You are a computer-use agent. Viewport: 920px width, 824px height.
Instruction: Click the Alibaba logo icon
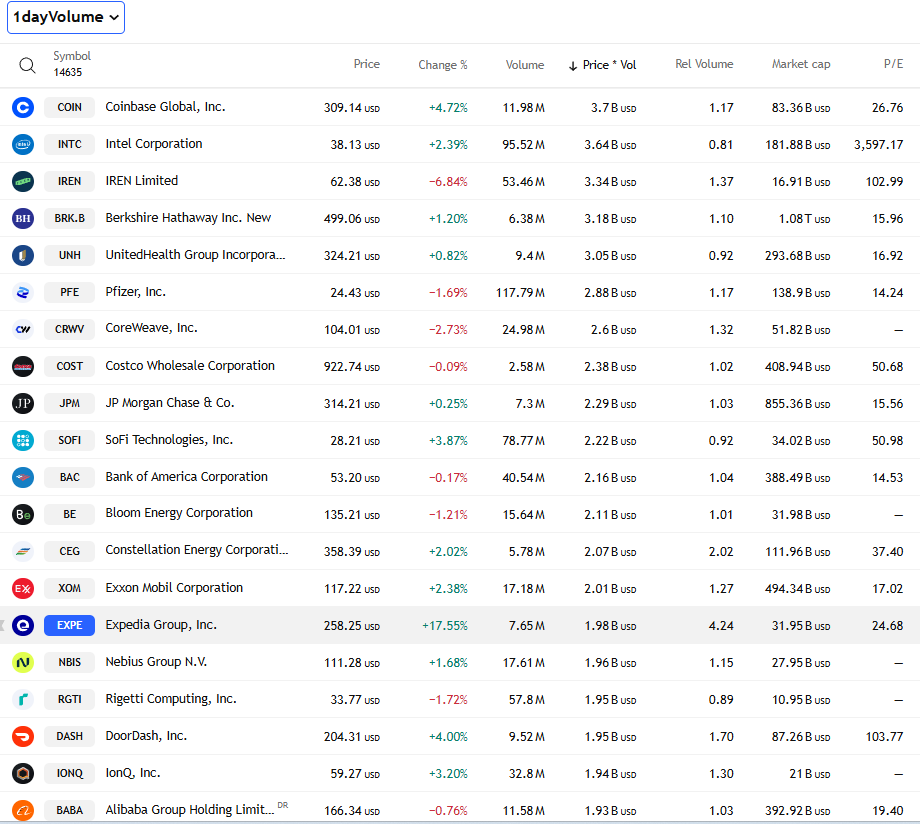(x=23, y=811)
